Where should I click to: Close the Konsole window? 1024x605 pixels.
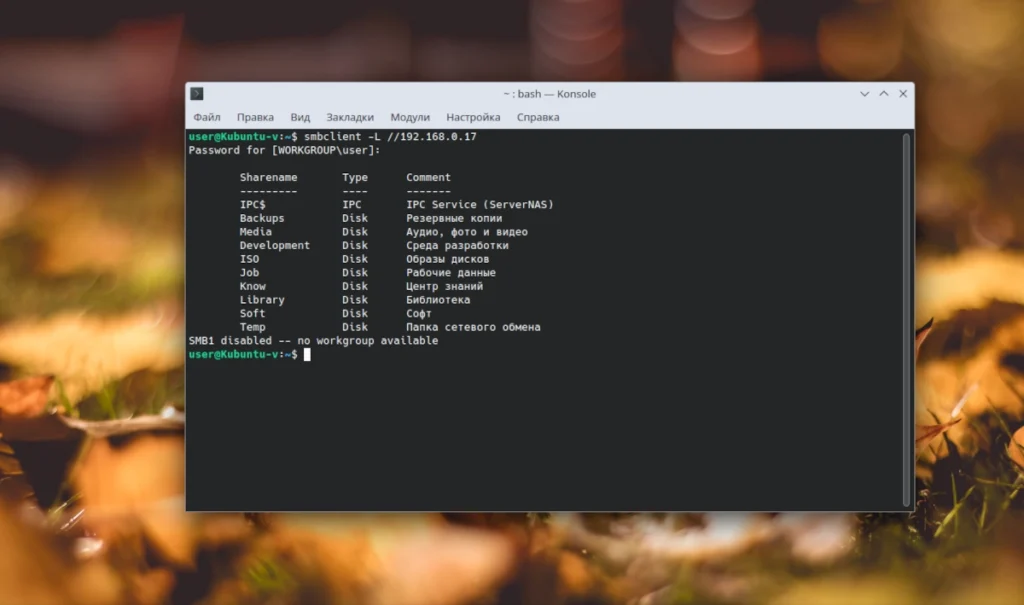(903, 94)
